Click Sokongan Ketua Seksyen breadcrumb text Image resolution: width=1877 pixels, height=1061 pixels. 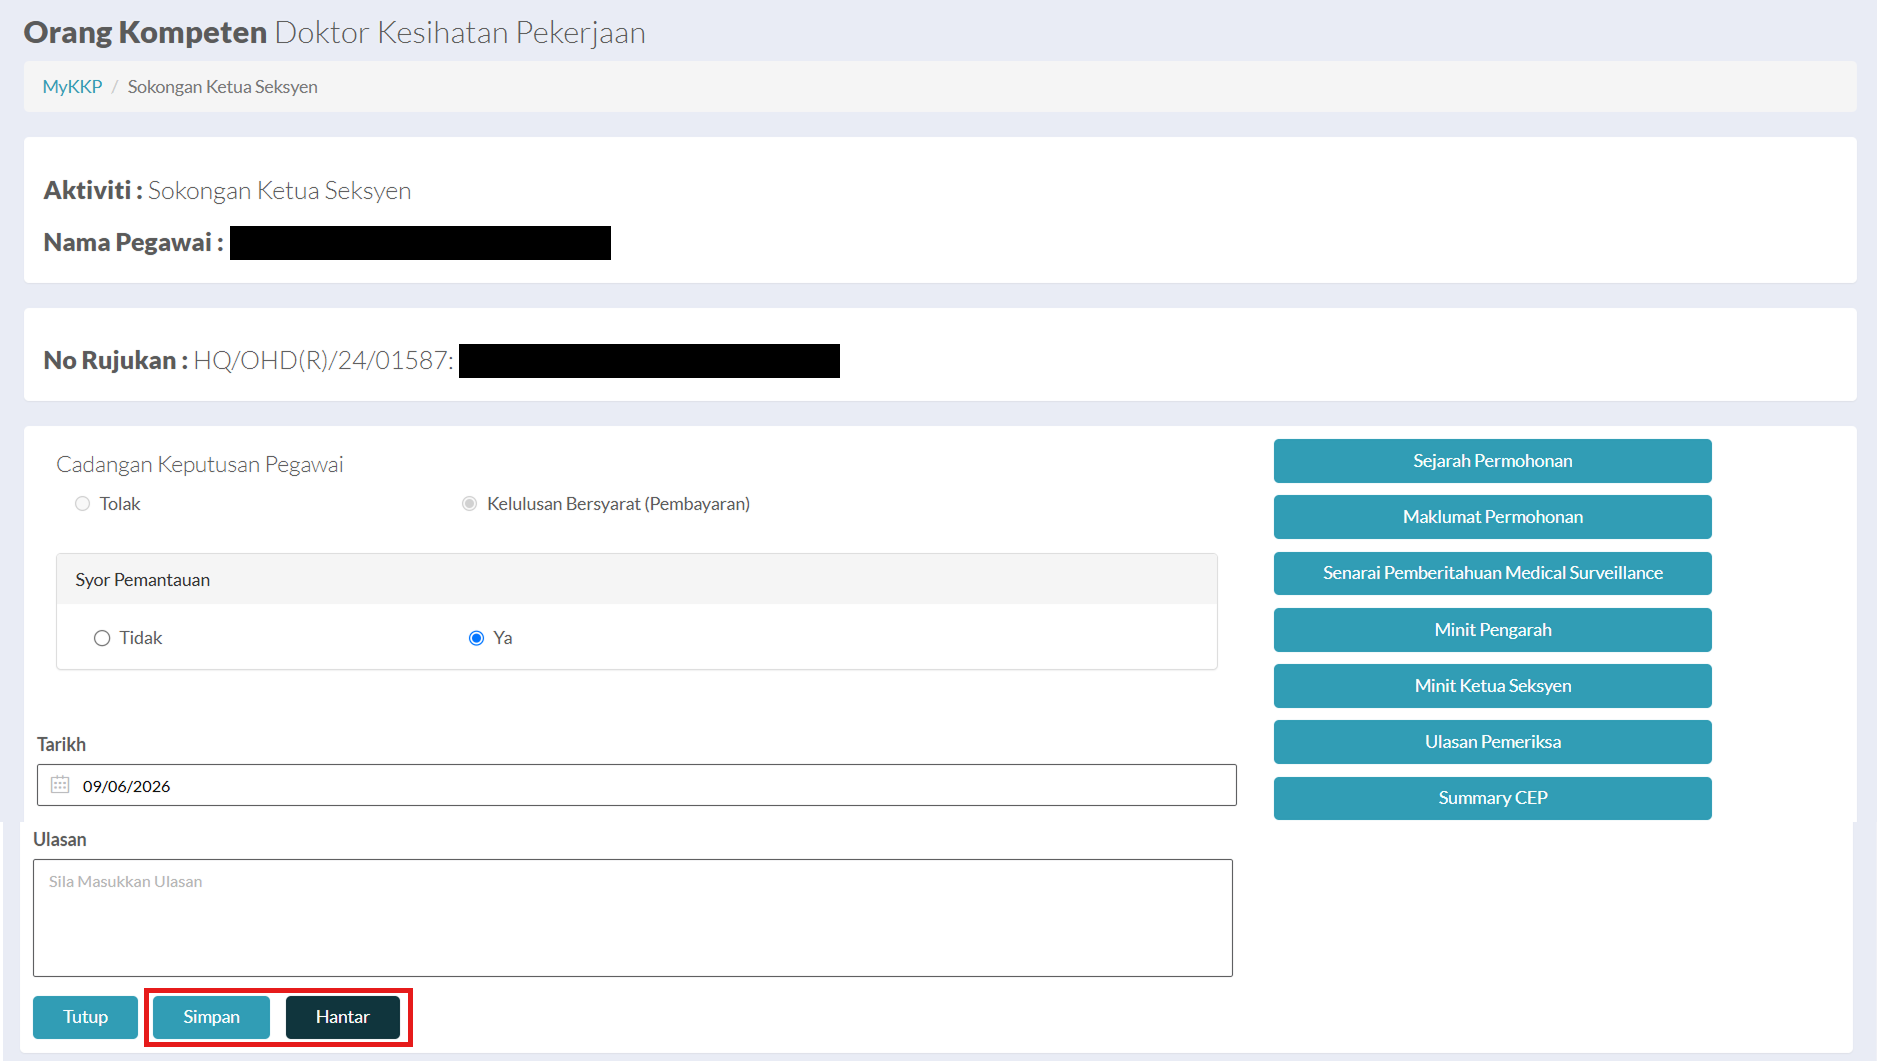pos(223,87)
